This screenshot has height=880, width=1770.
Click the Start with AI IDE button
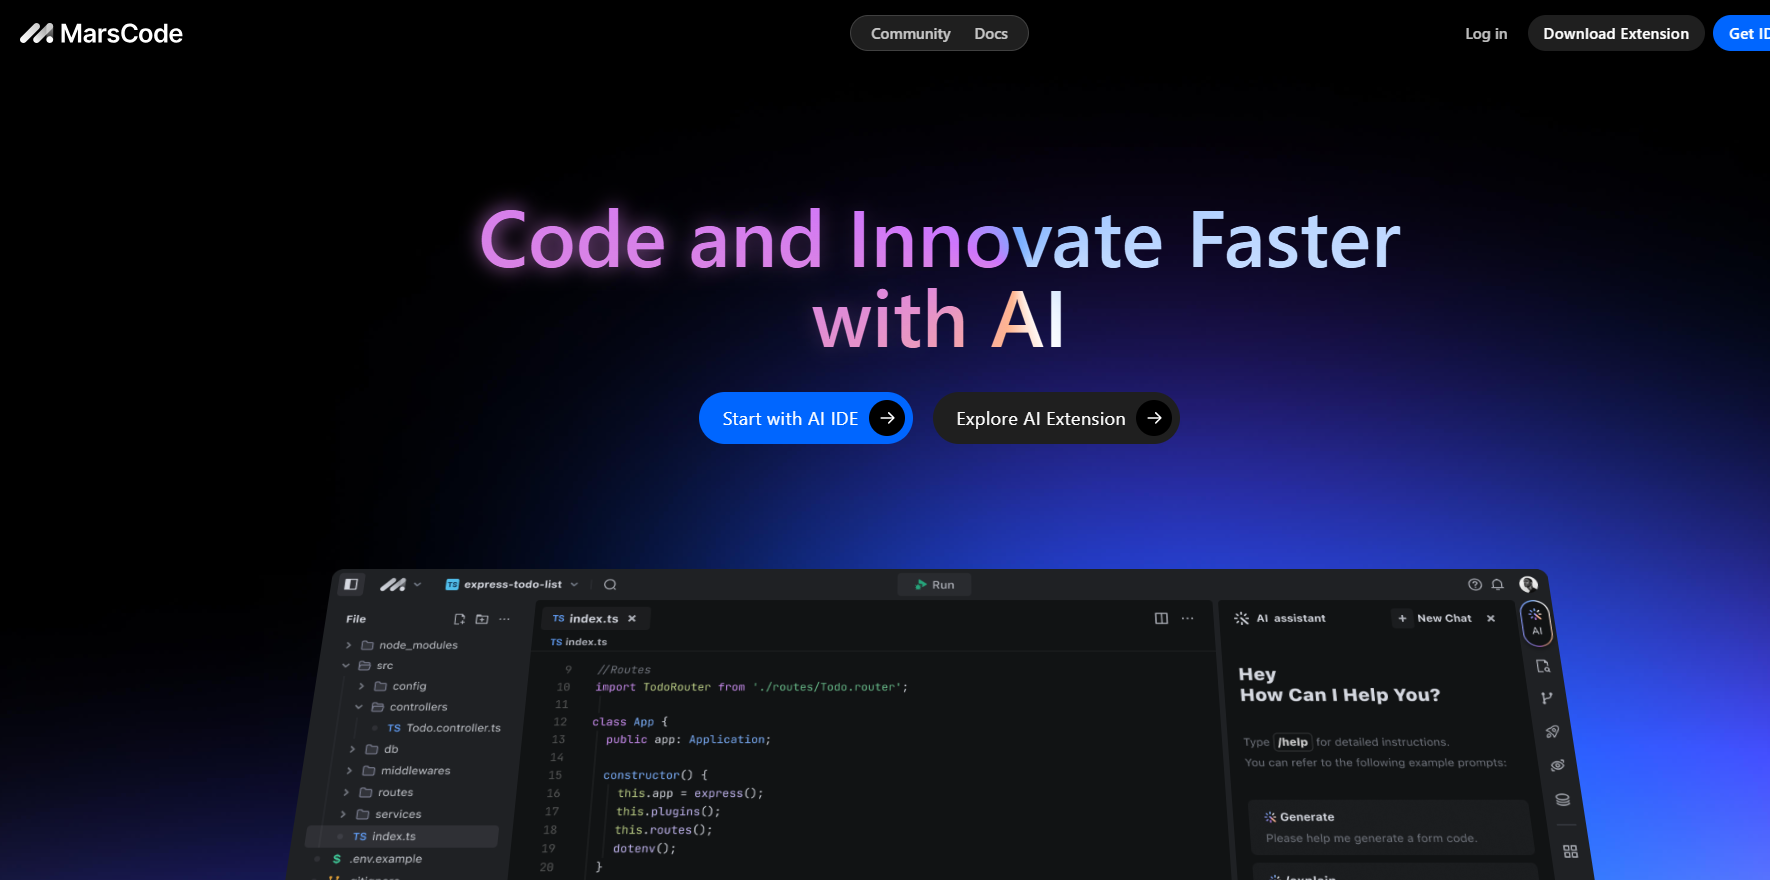tap(806, 418)
